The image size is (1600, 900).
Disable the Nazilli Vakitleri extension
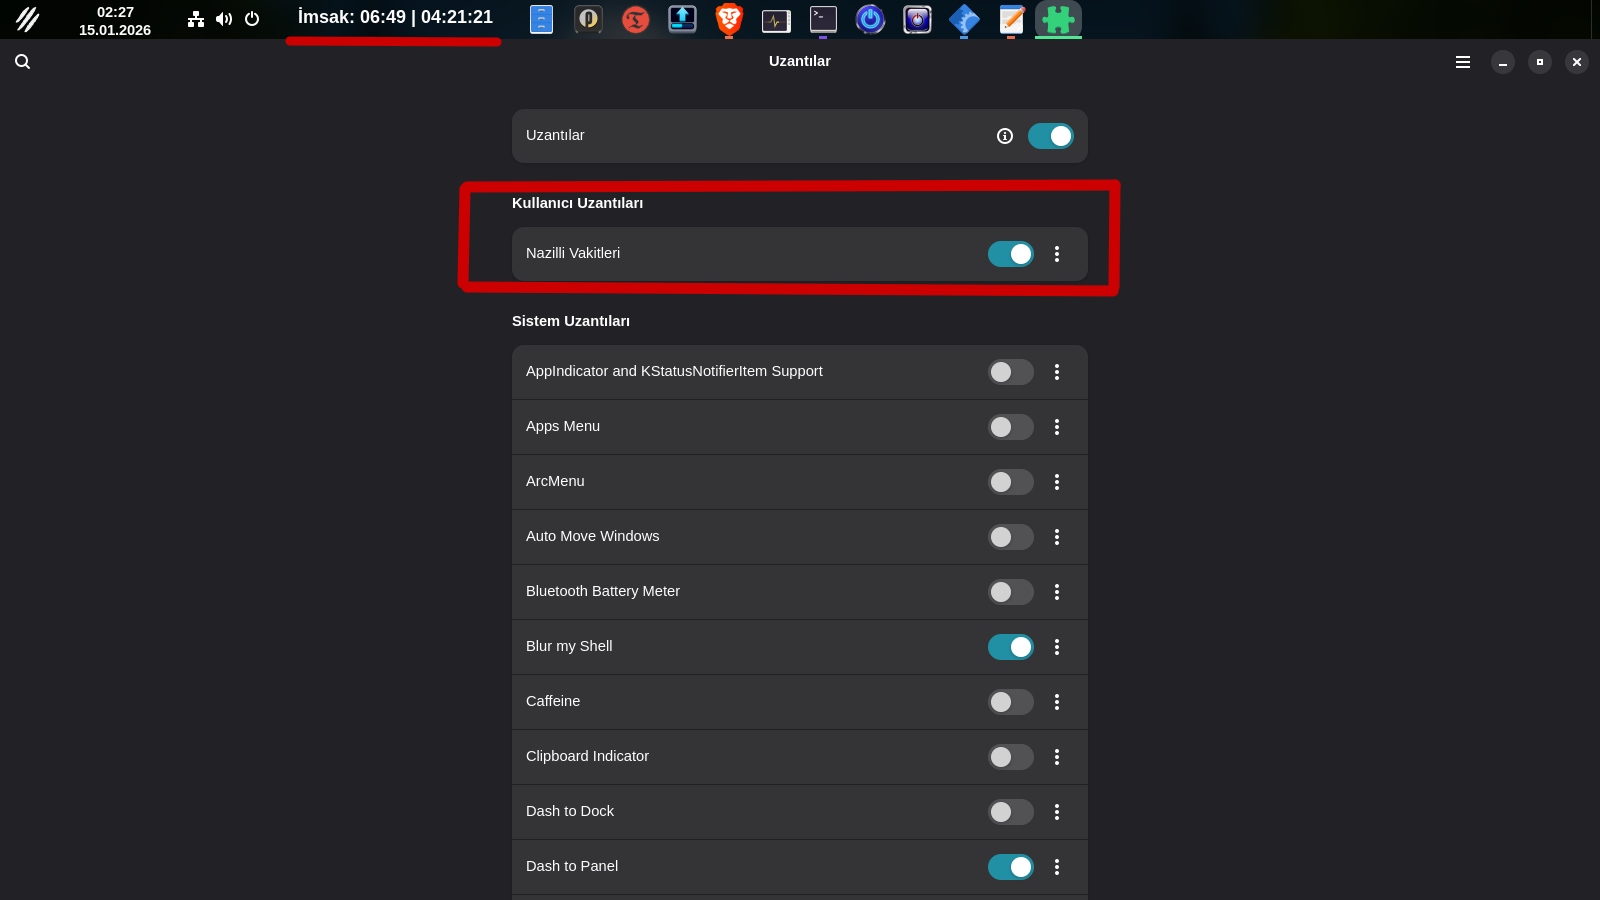click(1010, 254)
